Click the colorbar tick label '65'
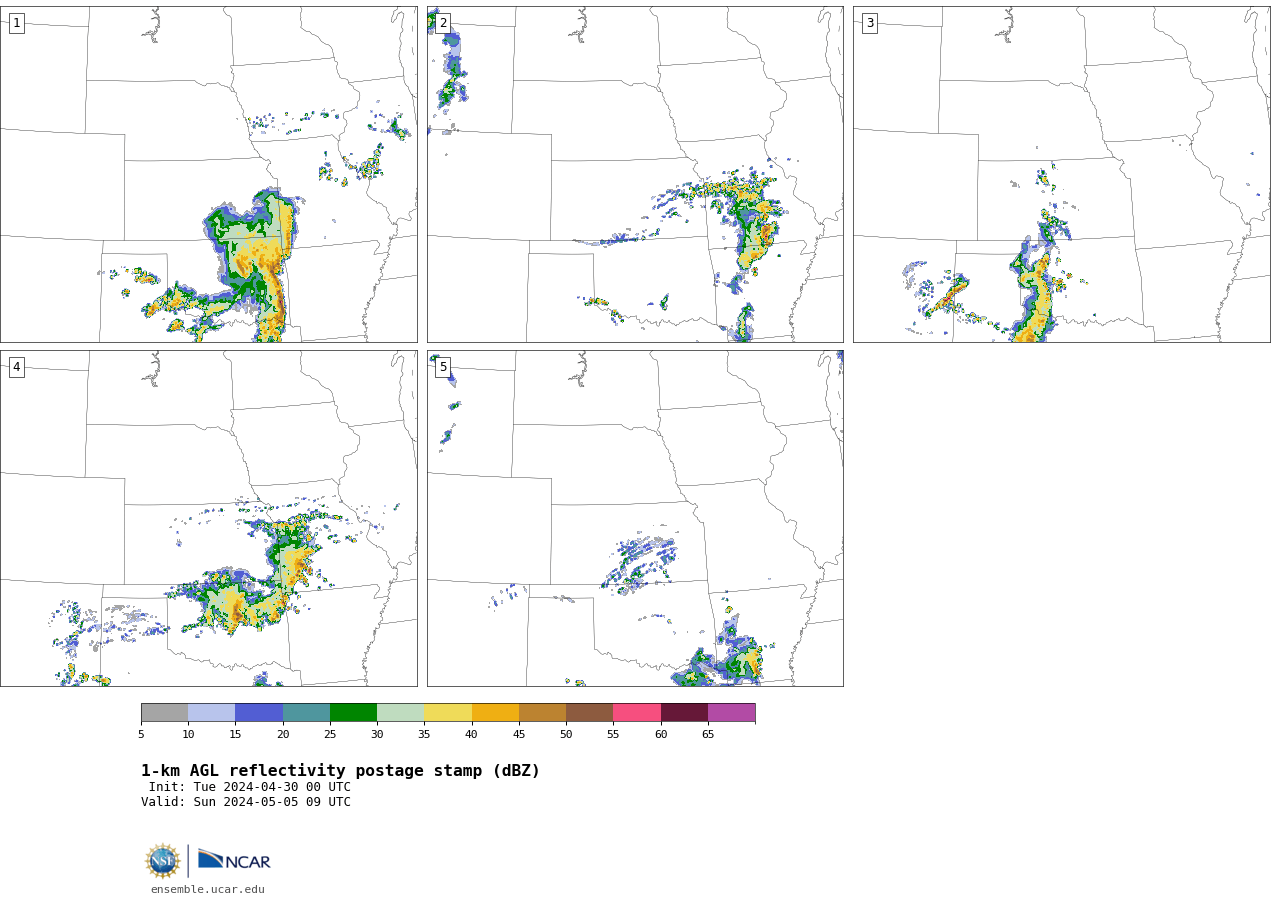The height and width of the screenshot is (901, 1280). [708, 735]
